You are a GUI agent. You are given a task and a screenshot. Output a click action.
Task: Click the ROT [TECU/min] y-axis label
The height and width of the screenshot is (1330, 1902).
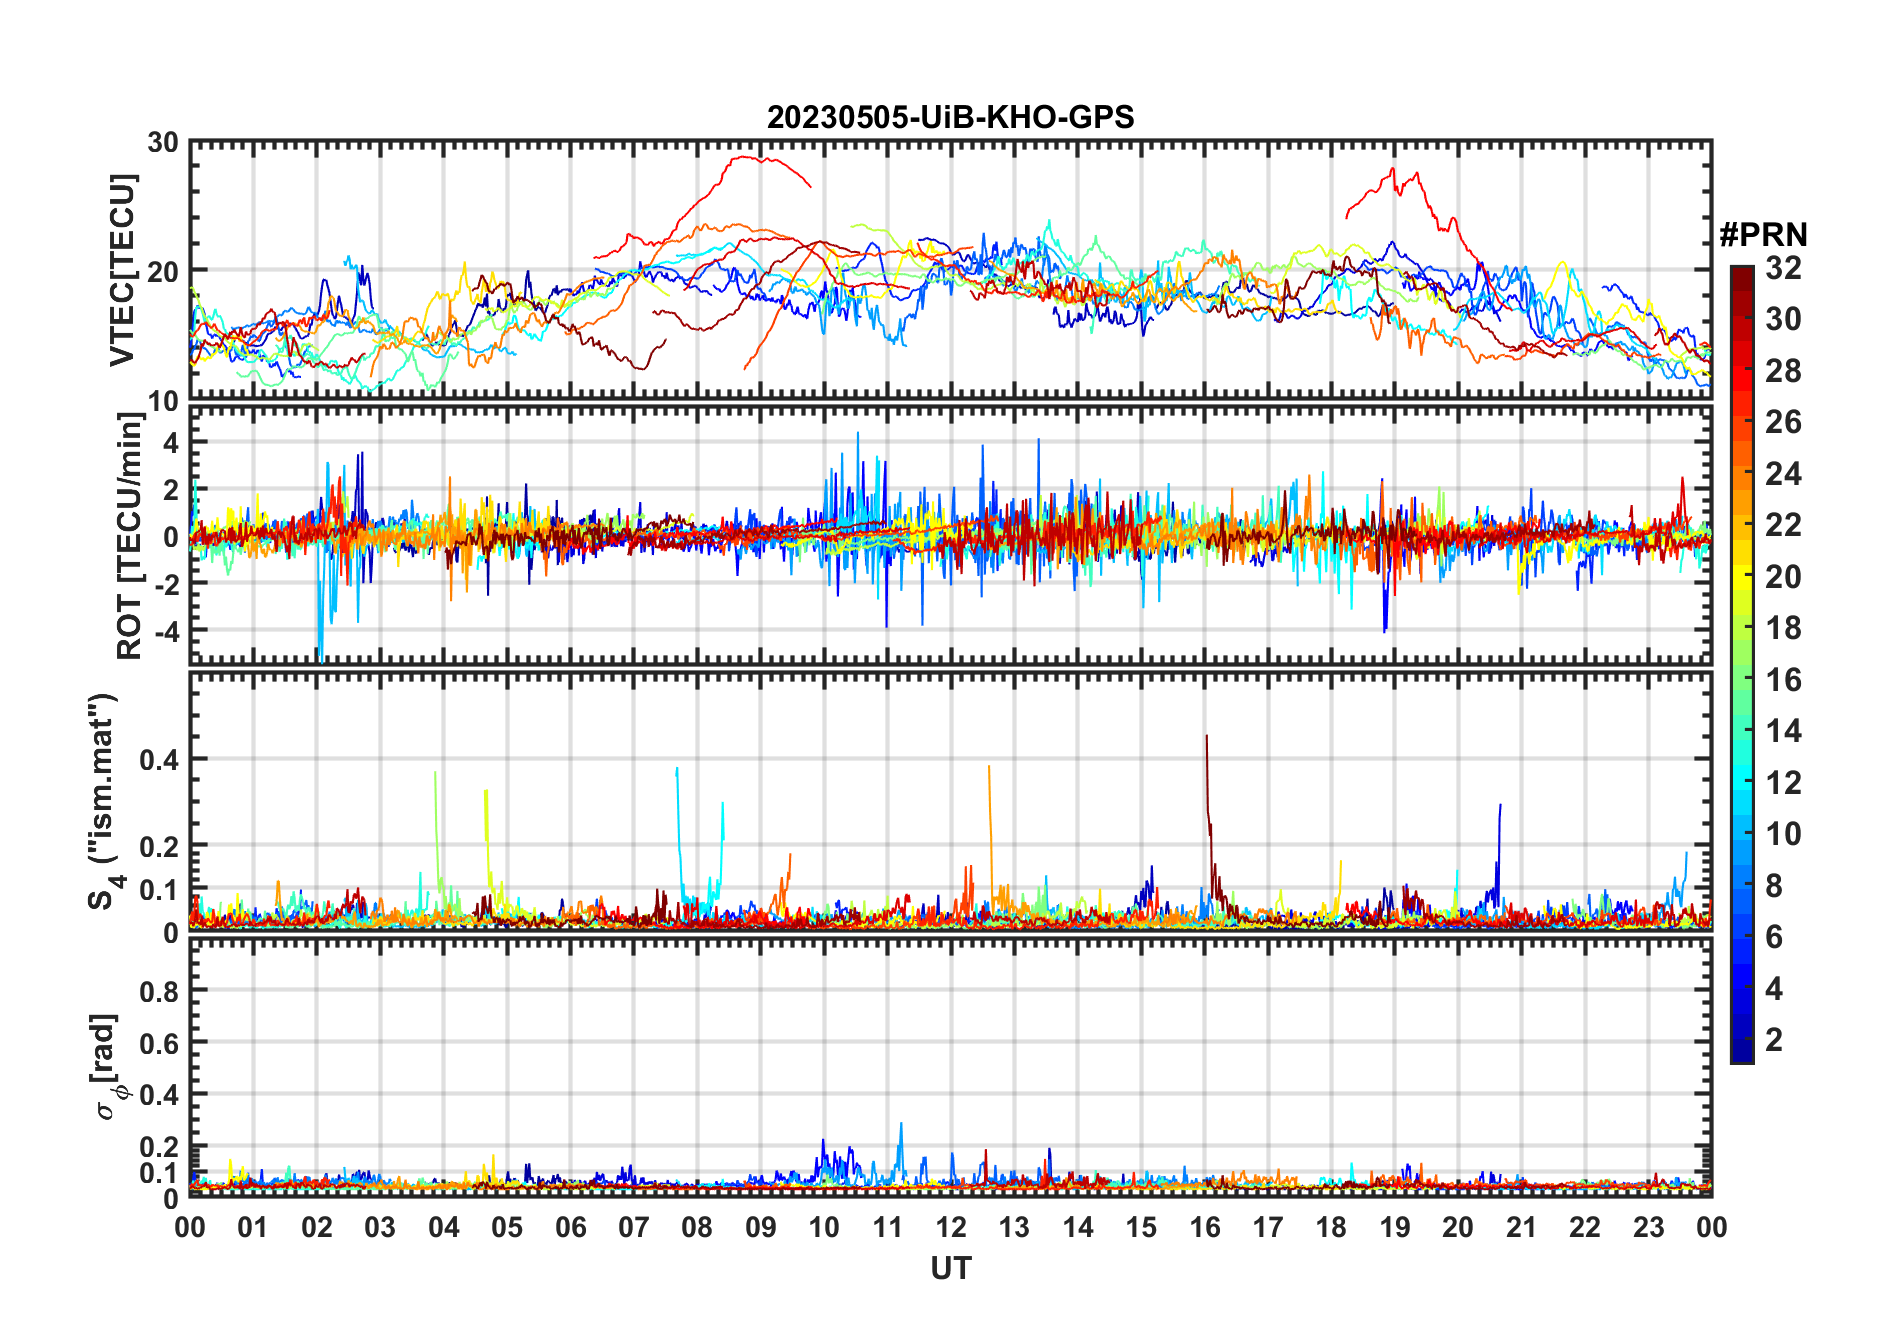[130, 536]
